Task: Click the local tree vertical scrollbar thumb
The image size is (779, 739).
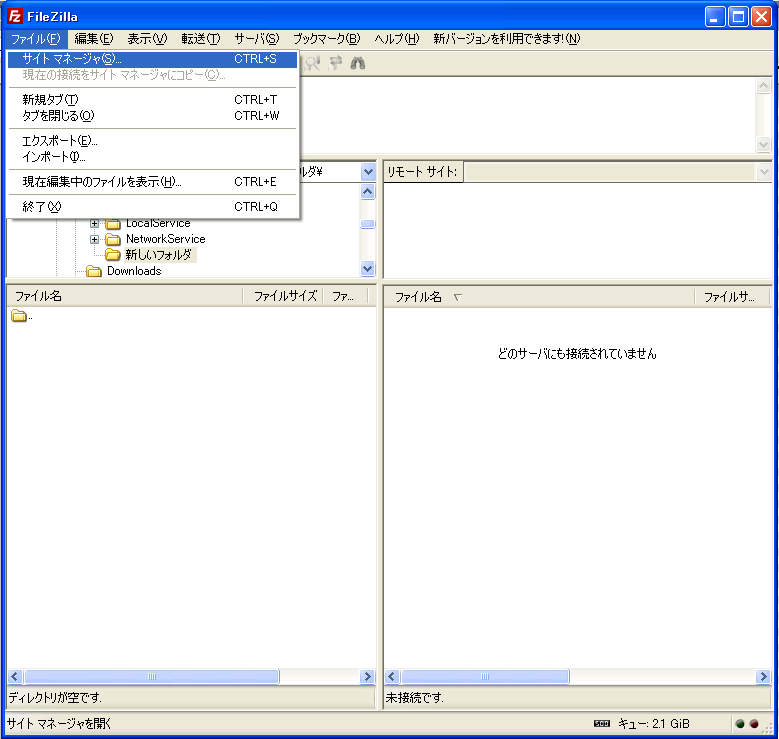Action: (368, 224)
